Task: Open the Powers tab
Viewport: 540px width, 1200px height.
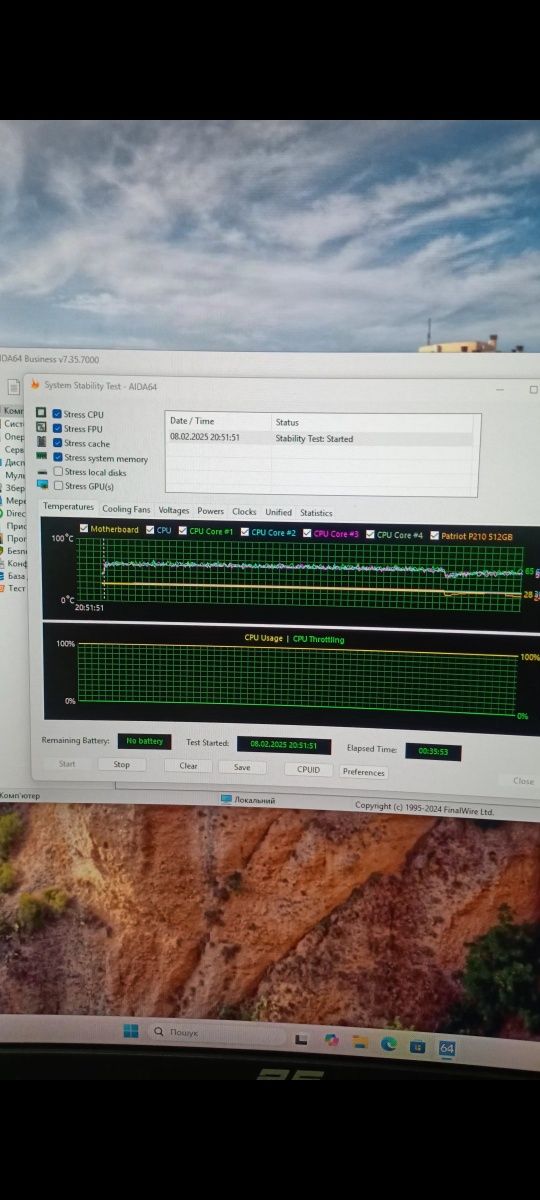Action: [x=210, y=511]
